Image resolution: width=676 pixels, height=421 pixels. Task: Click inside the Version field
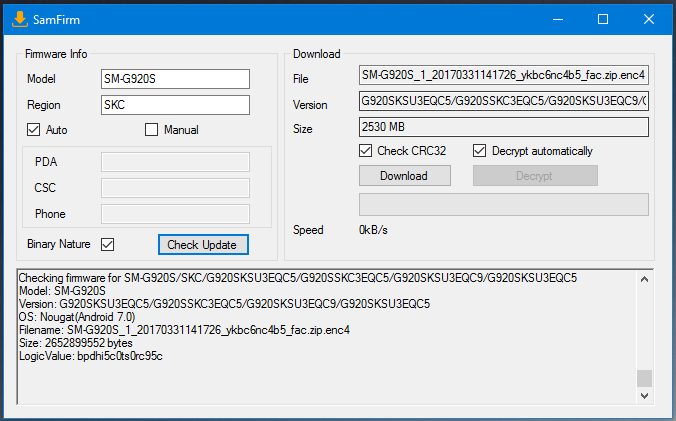(x=504, y=102)
